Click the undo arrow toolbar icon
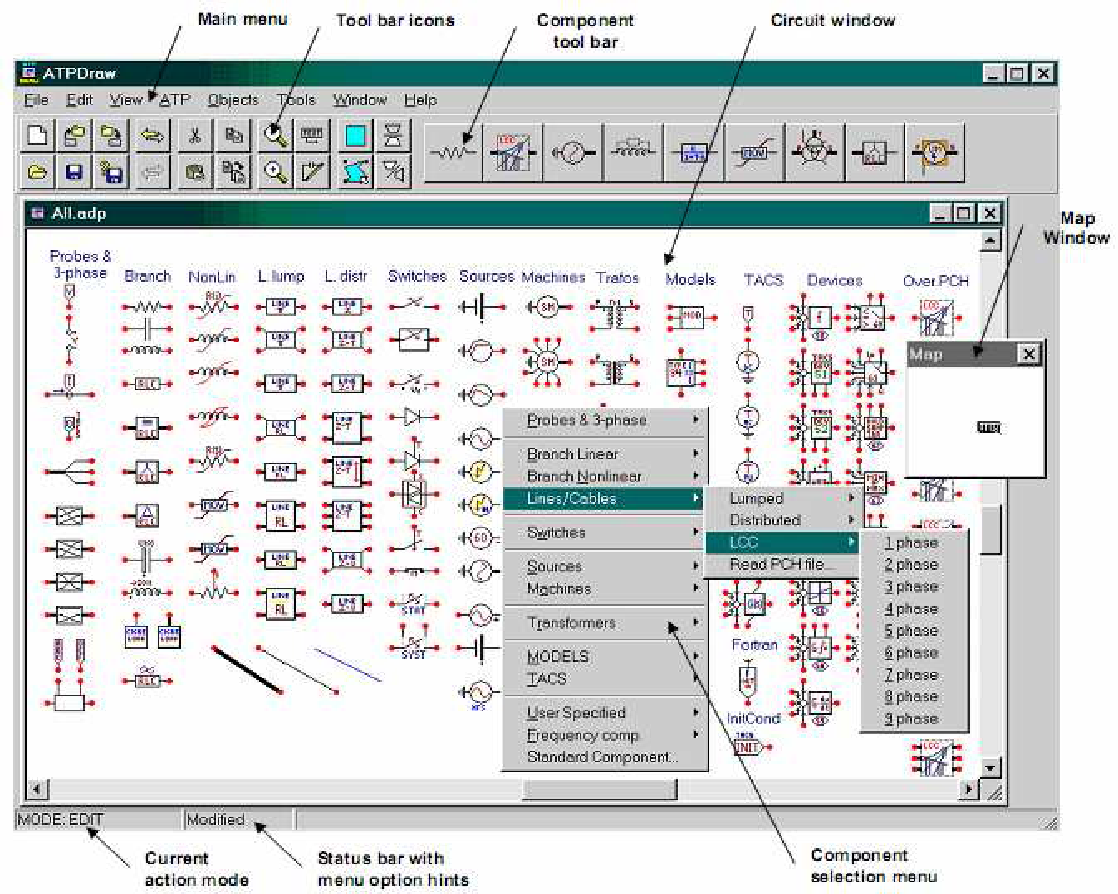Screen dimensions: 1118x894 (x=153, y=136)
